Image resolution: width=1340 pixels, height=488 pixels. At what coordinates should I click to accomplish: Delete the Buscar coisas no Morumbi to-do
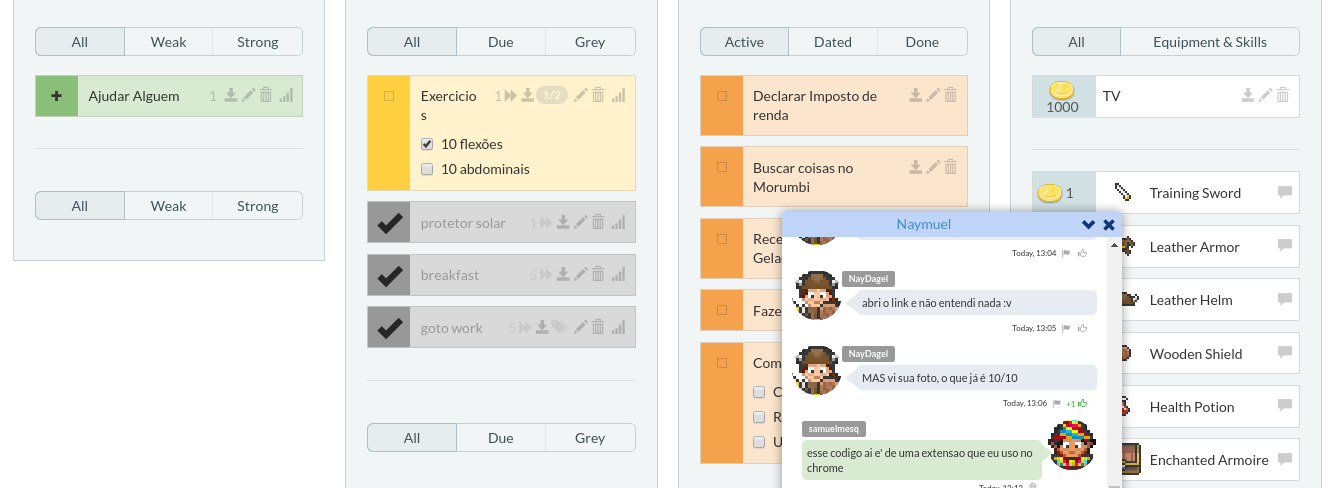(951, 167)
